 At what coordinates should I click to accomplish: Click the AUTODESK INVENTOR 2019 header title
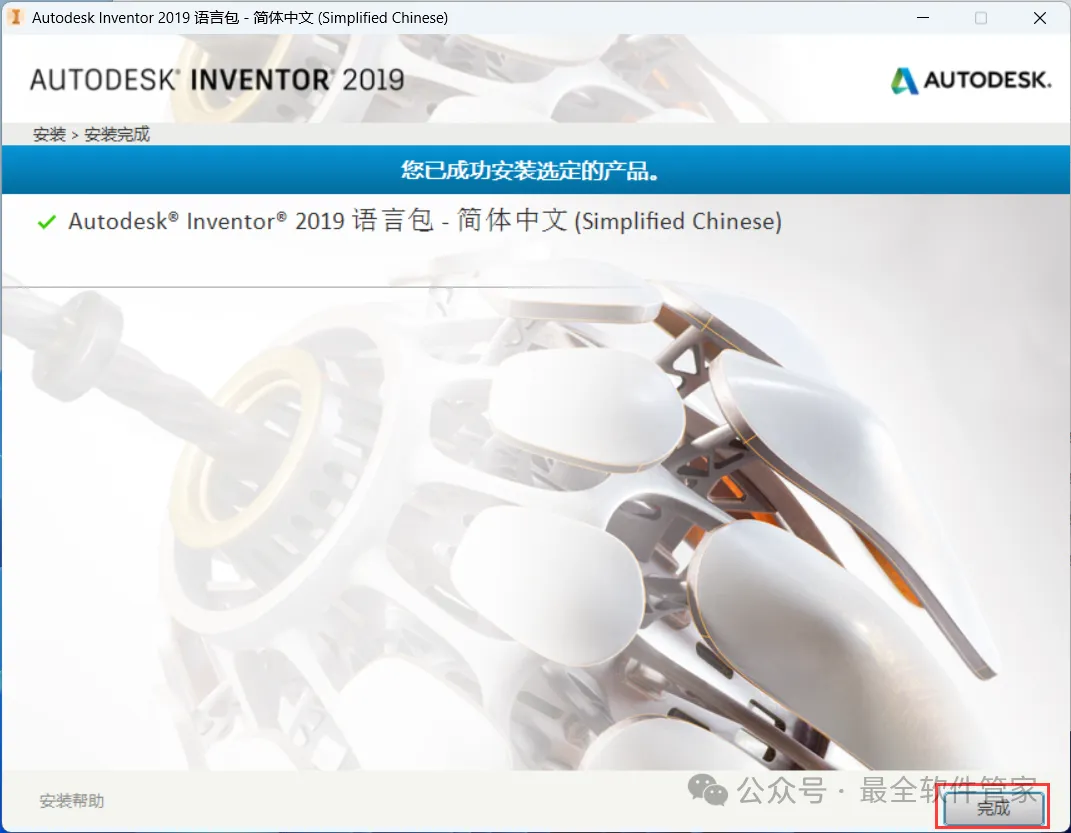(217, 80)
